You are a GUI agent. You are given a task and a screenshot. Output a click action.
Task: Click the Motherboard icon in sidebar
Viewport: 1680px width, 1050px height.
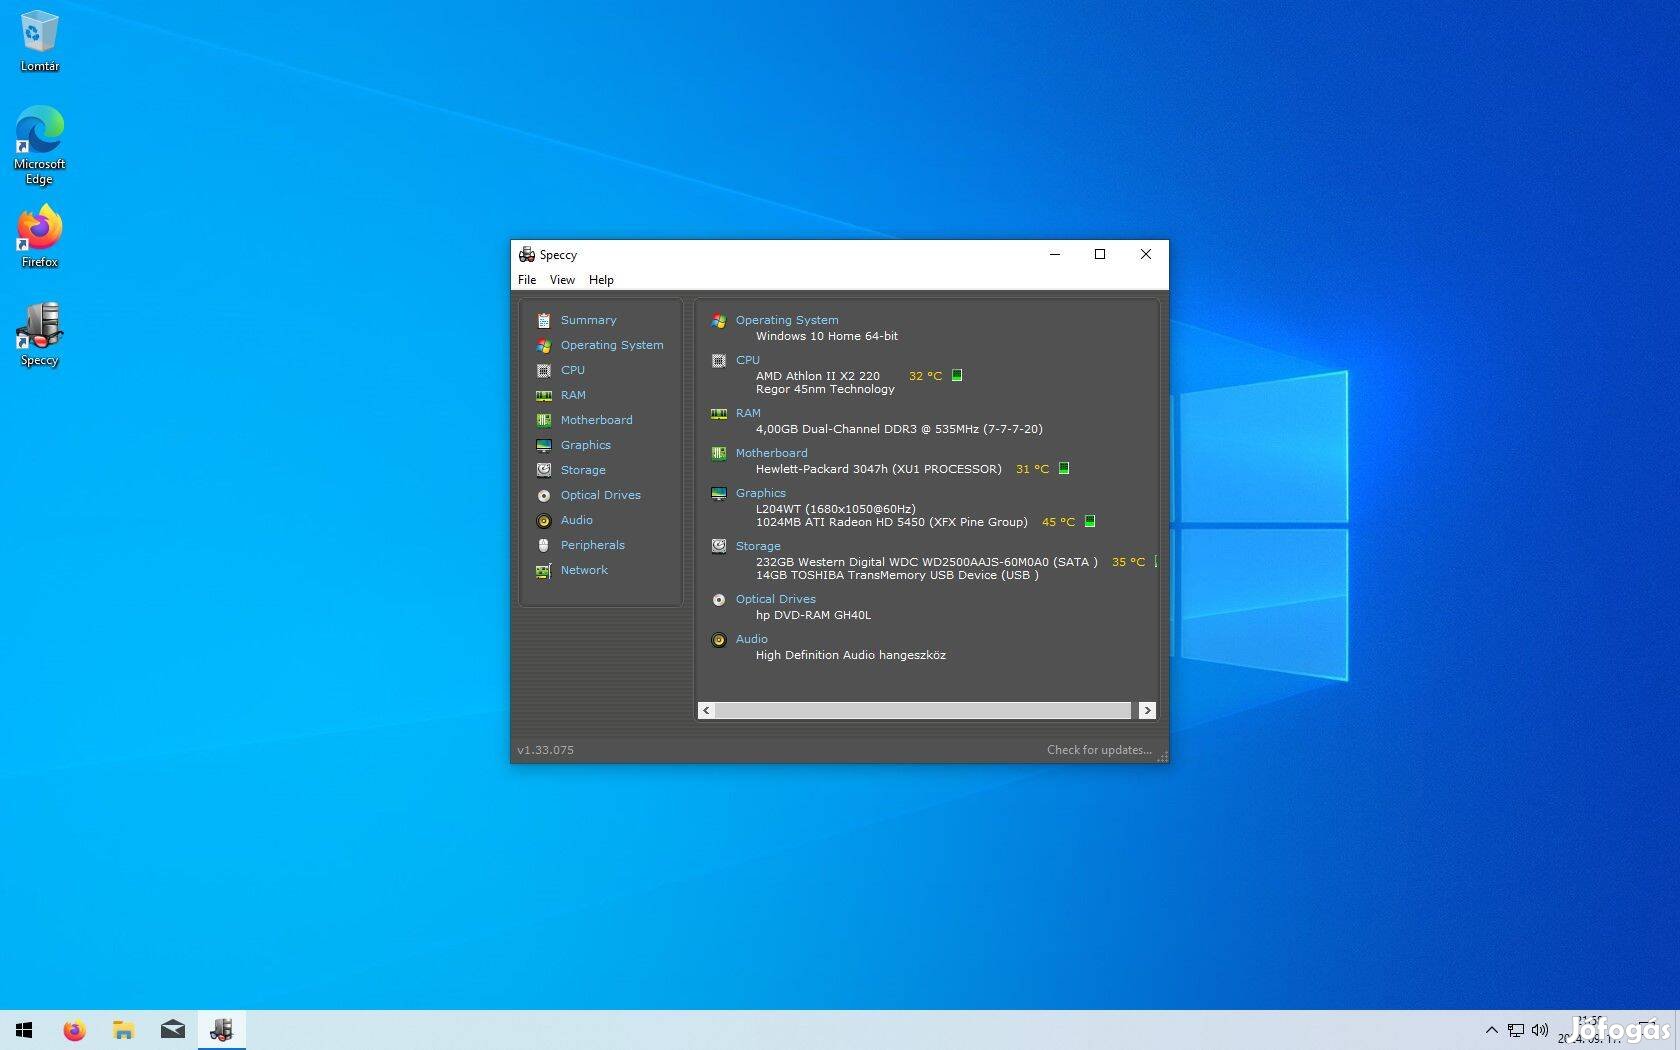click(544, 420)
